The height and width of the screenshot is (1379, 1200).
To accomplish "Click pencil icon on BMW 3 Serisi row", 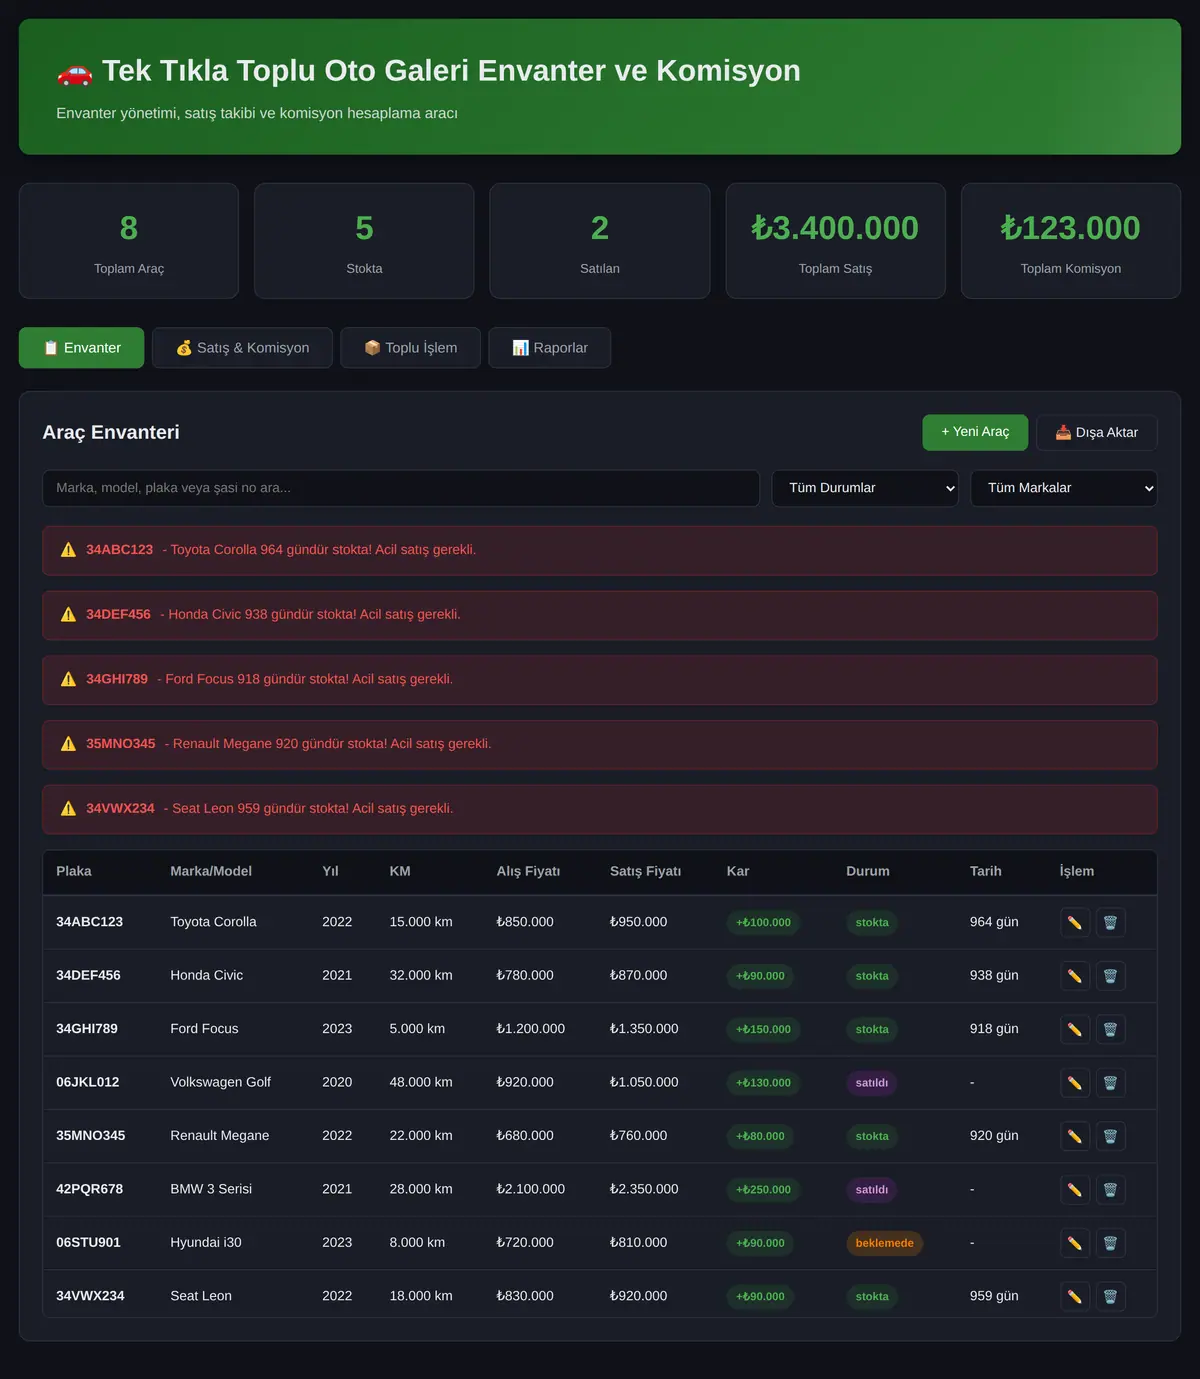I will pyautogui.click(x=1075, y=1190).
